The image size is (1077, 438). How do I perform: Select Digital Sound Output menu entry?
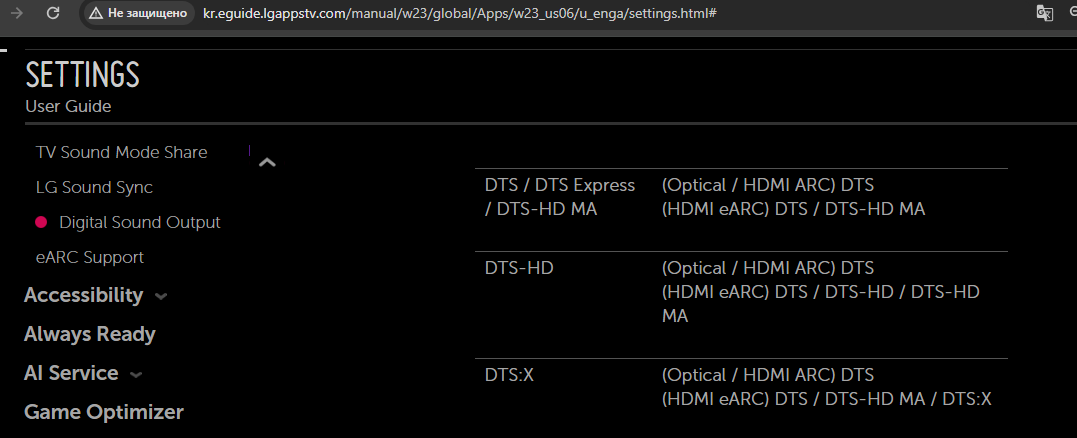tap(139, 222)
